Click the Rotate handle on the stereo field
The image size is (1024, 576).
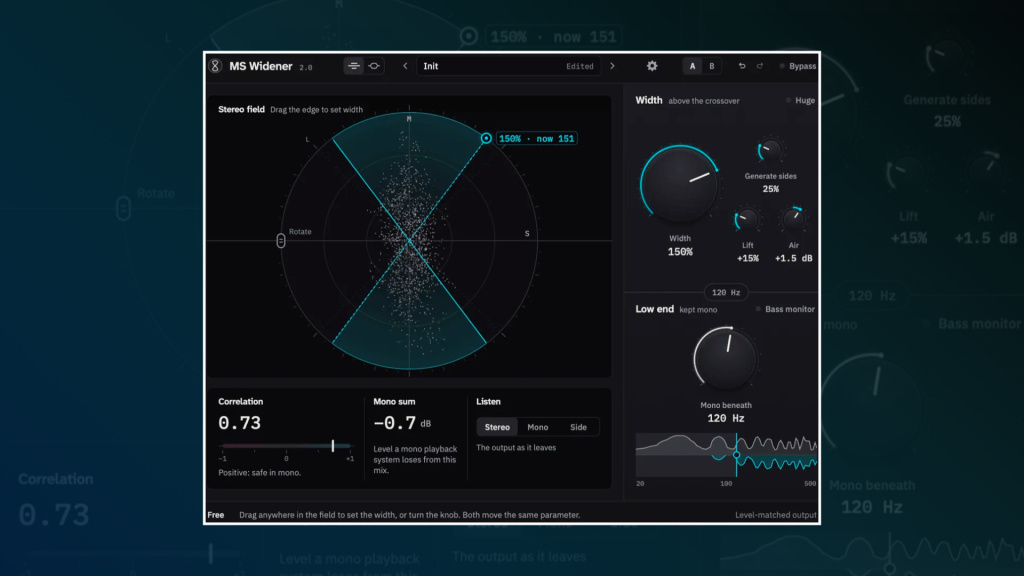[x=281, y=240]
